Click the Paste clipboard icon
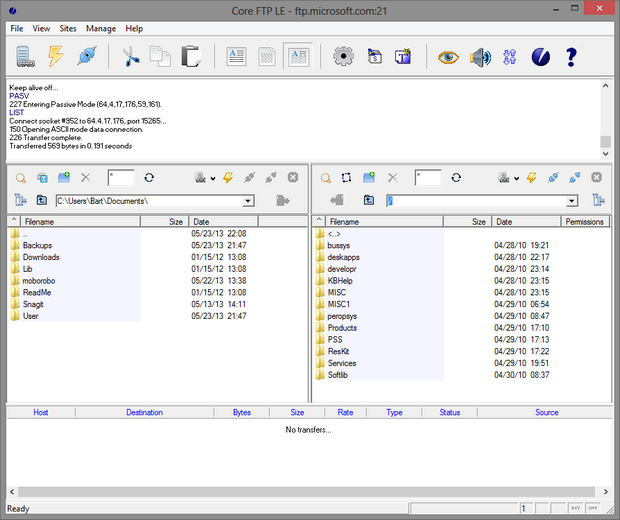Screen dimensions: 620x520 (x=191, y=56)
